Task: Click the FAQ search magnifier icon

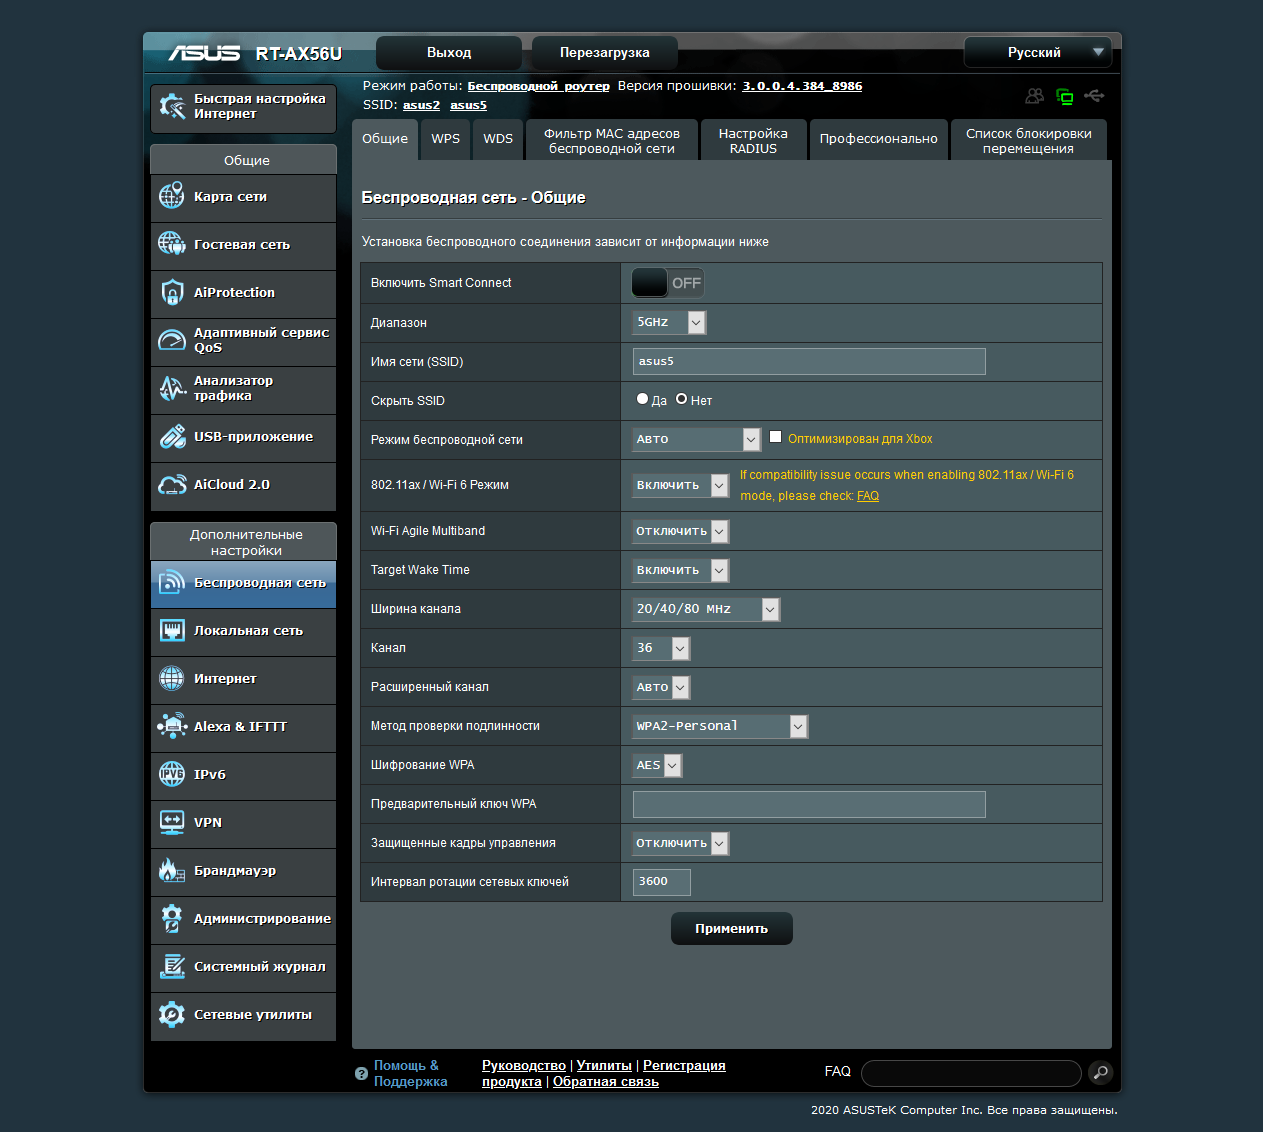Action: 1099,1073
